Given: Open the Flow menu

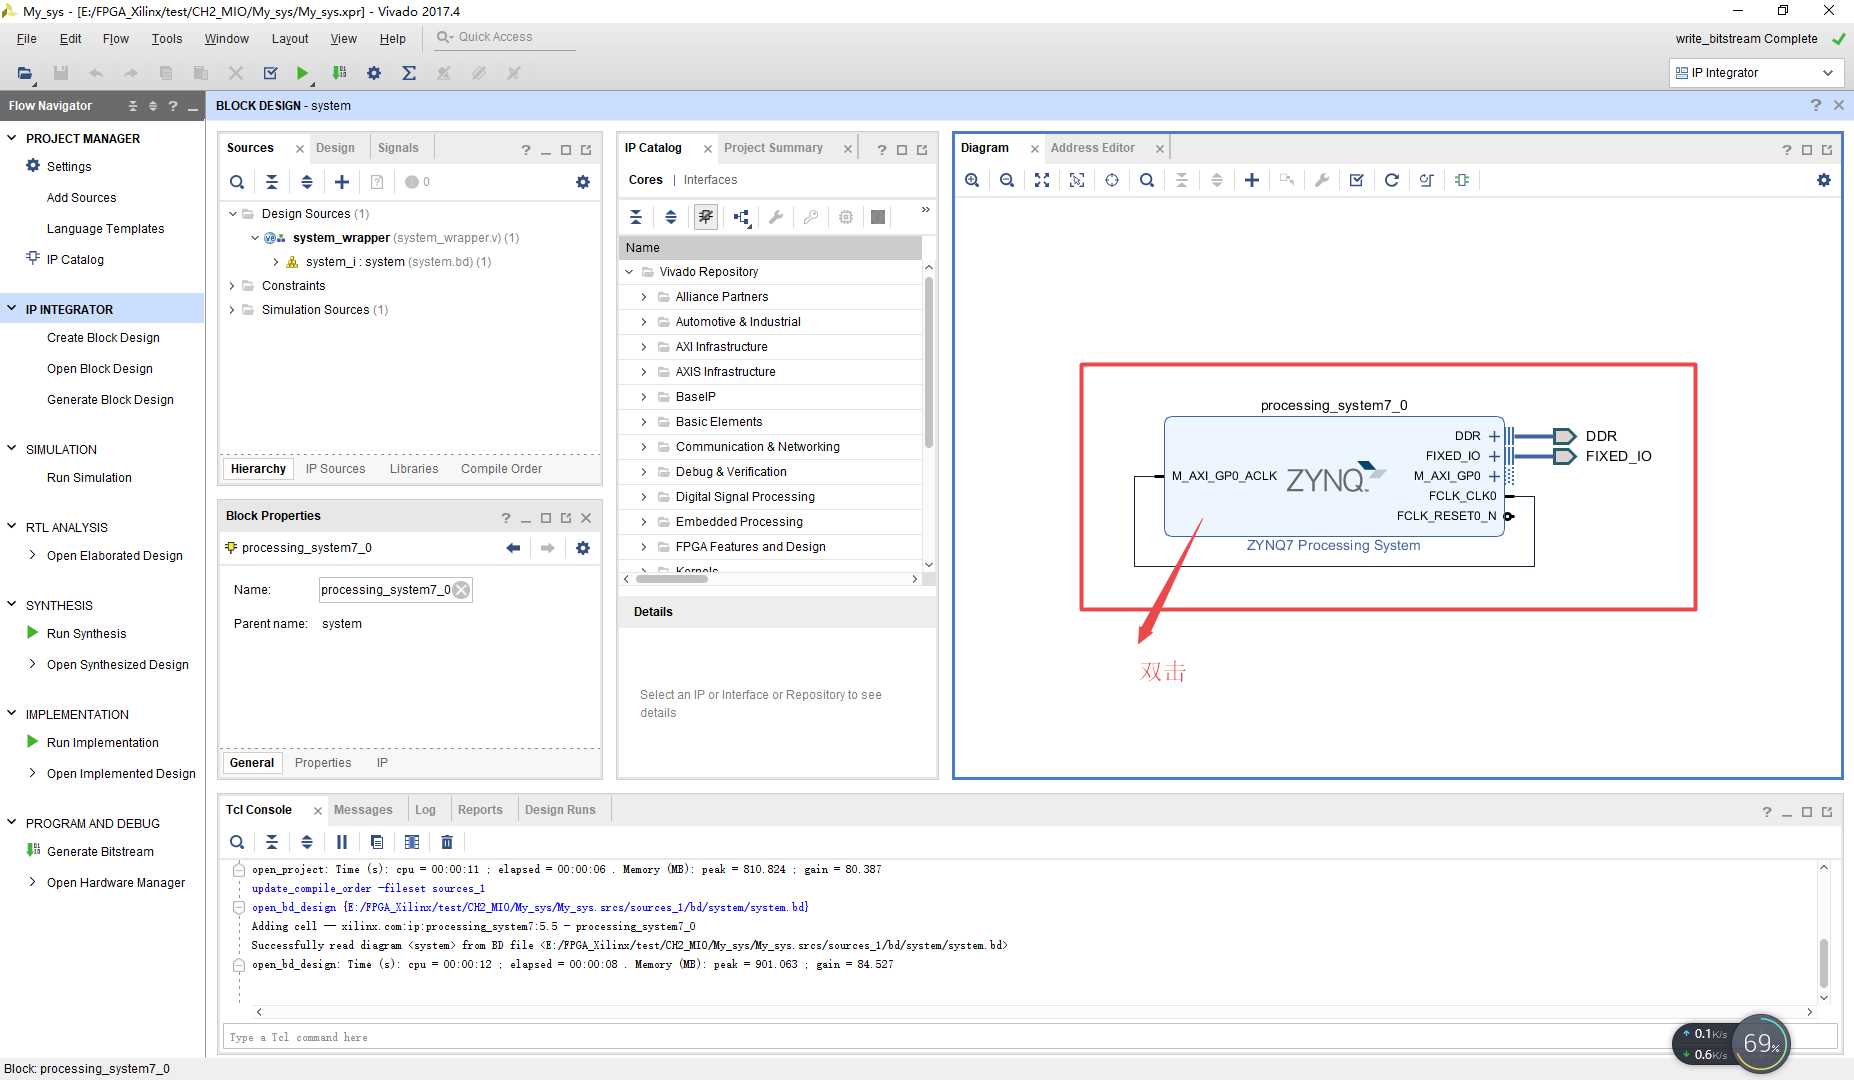Looking at the screenshot, I should click(115, 39).
